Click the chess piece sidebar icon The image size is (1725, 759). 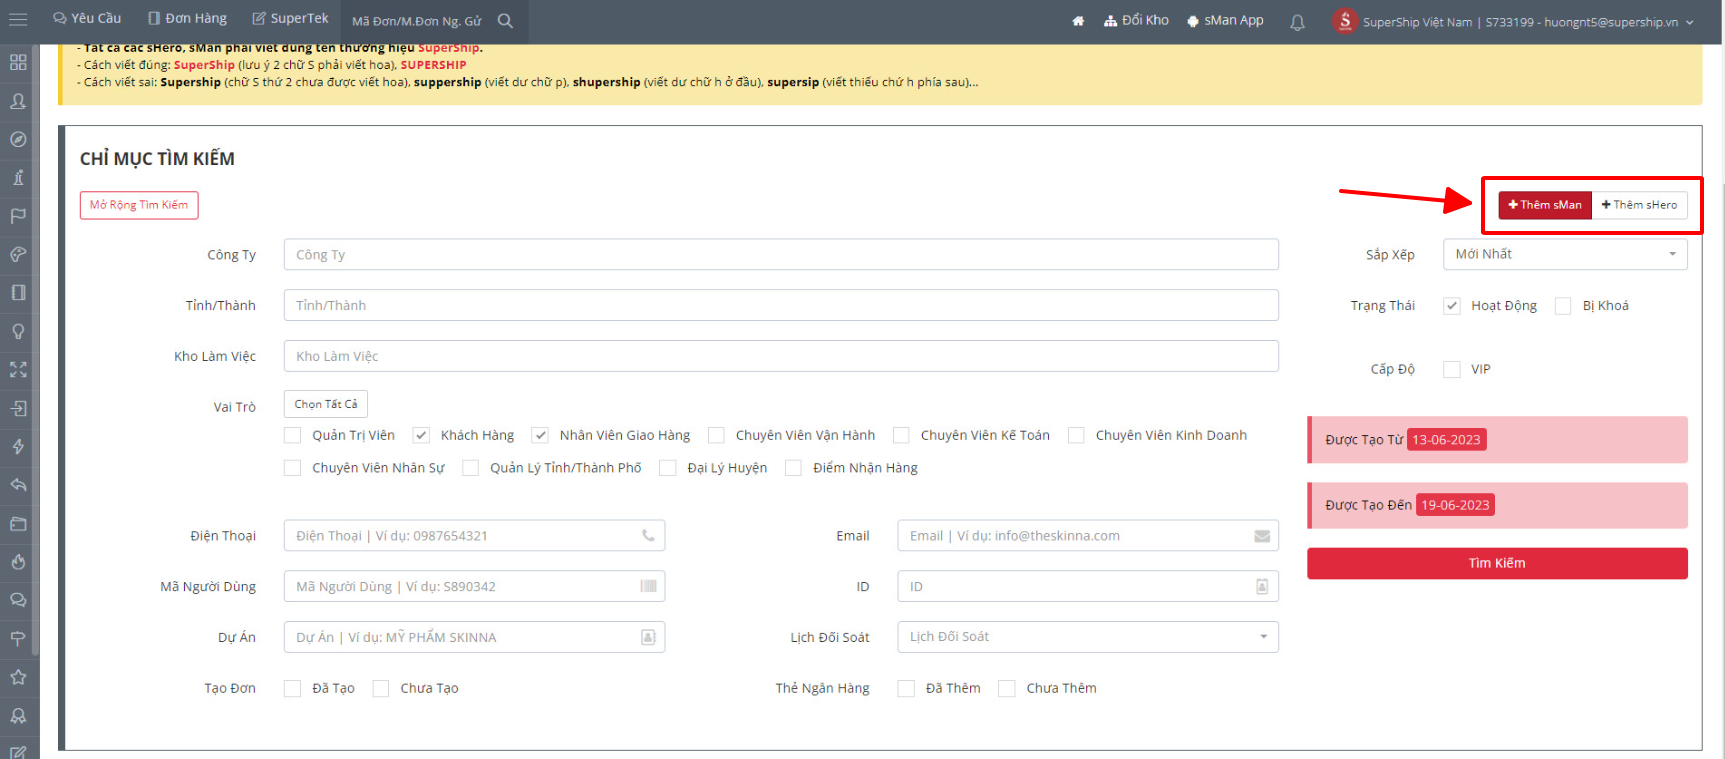pyautogui.click(x=18, y=178)
